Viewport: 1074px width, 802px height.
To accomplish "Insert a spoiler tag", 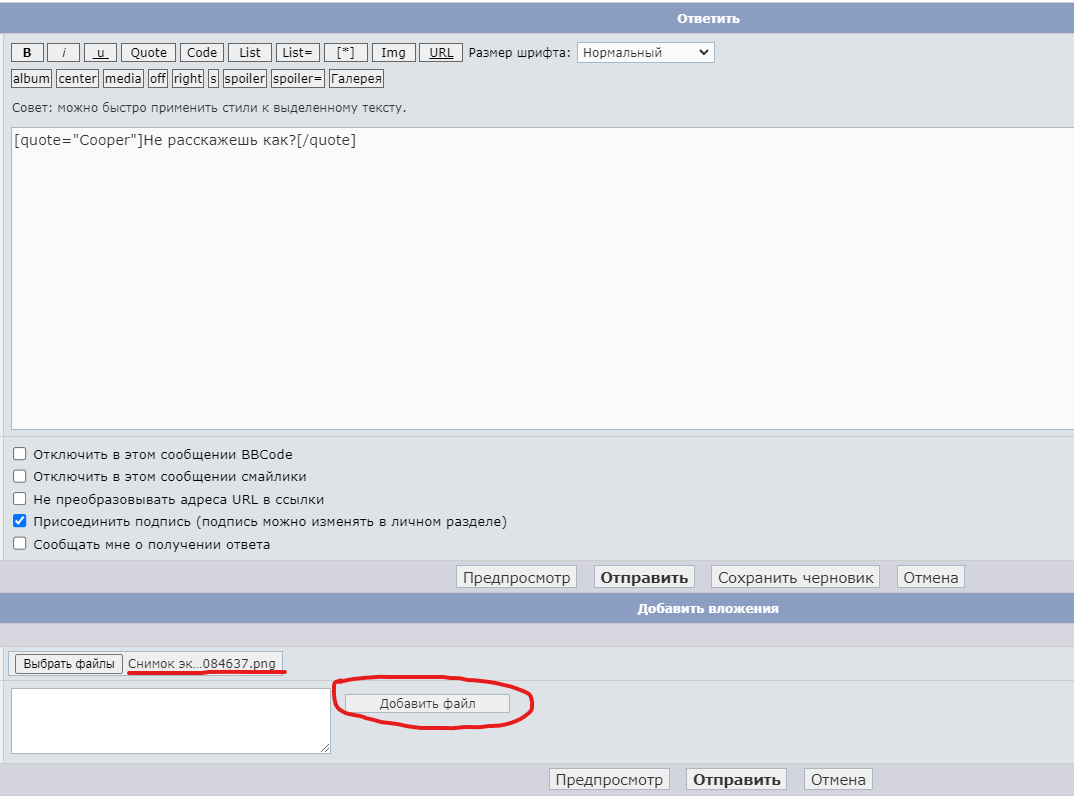I will [x=245, y=79].
